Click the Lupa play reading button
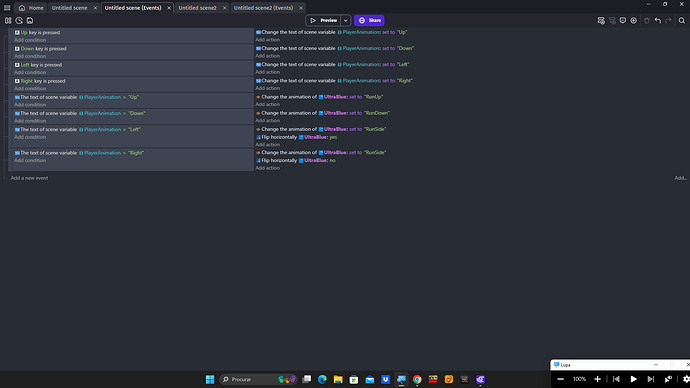The height and width of the screenshot is (388, 690). 634,379
